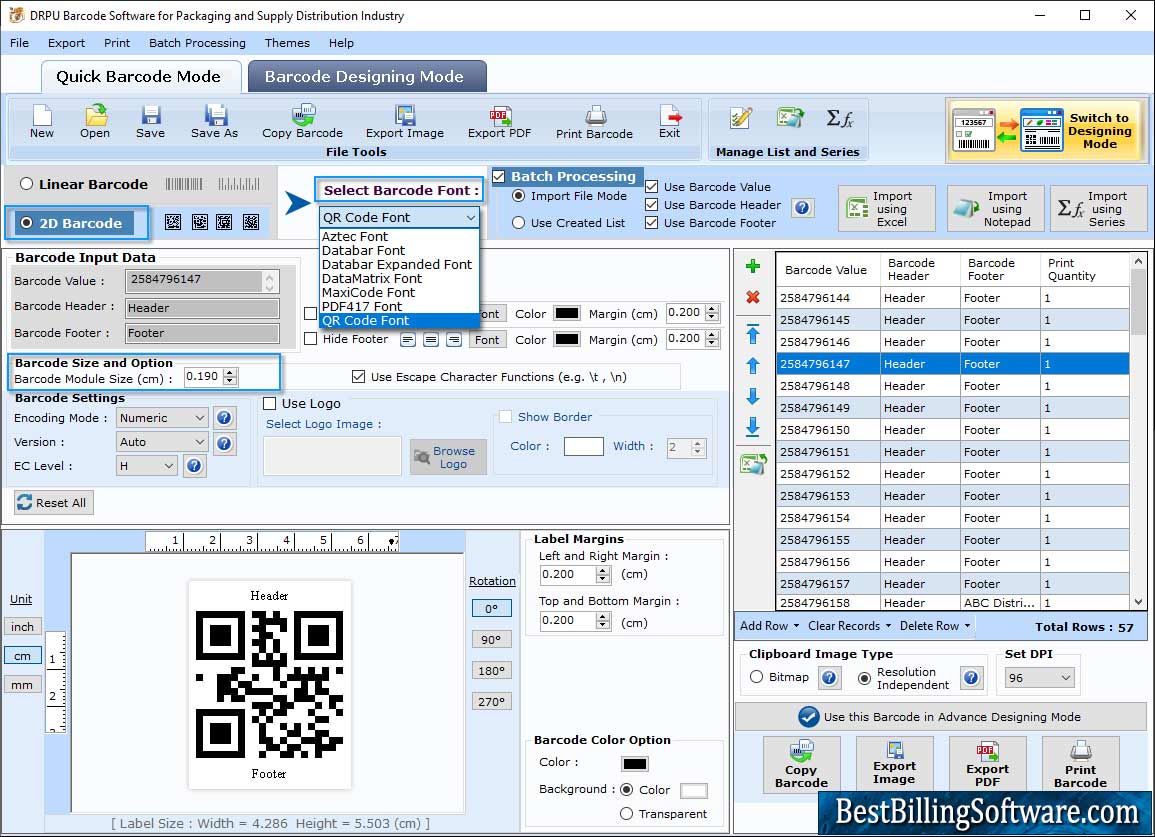The width and height of the screenshot is (1155, 837).
Task: Click the Hide Footer row color swatch
Action: point(566,340)
